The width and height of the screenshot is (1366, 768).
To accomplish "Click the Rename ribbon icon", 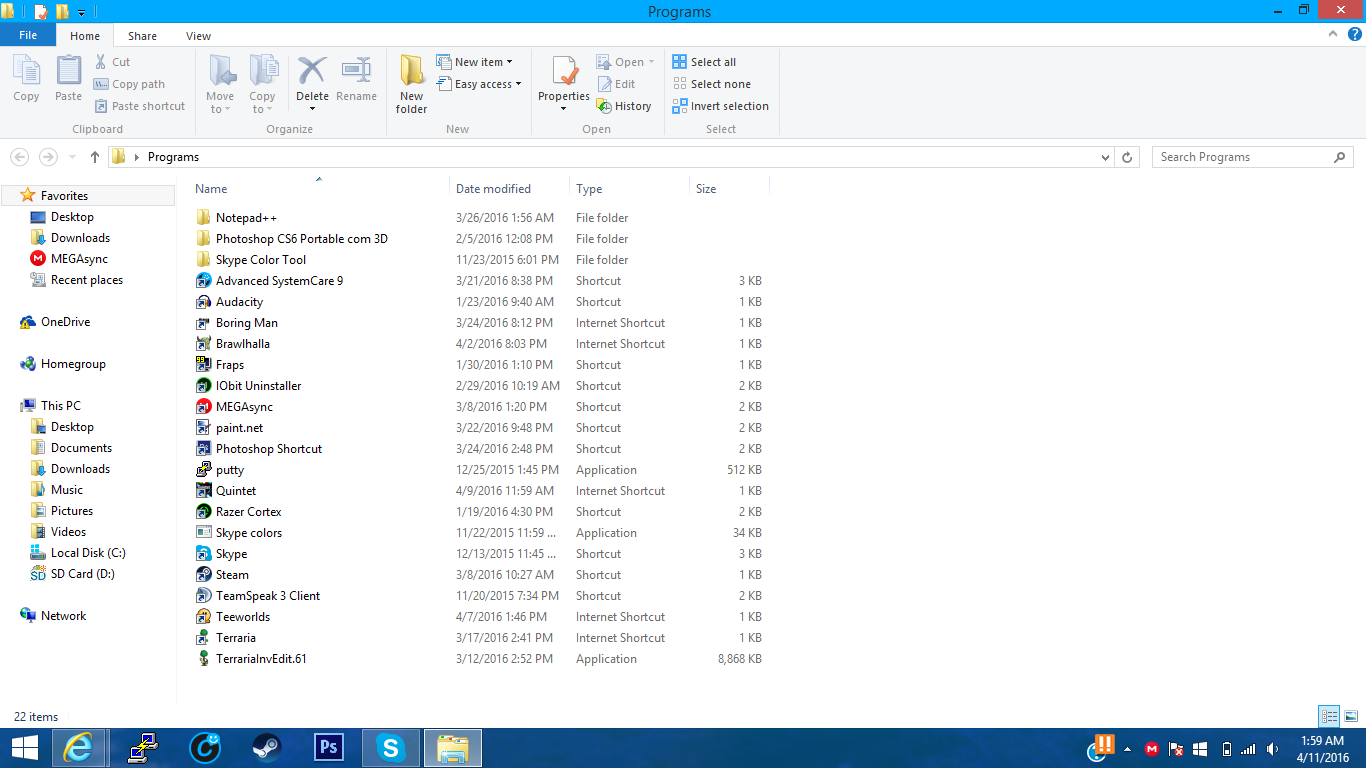I will point(356,79).
